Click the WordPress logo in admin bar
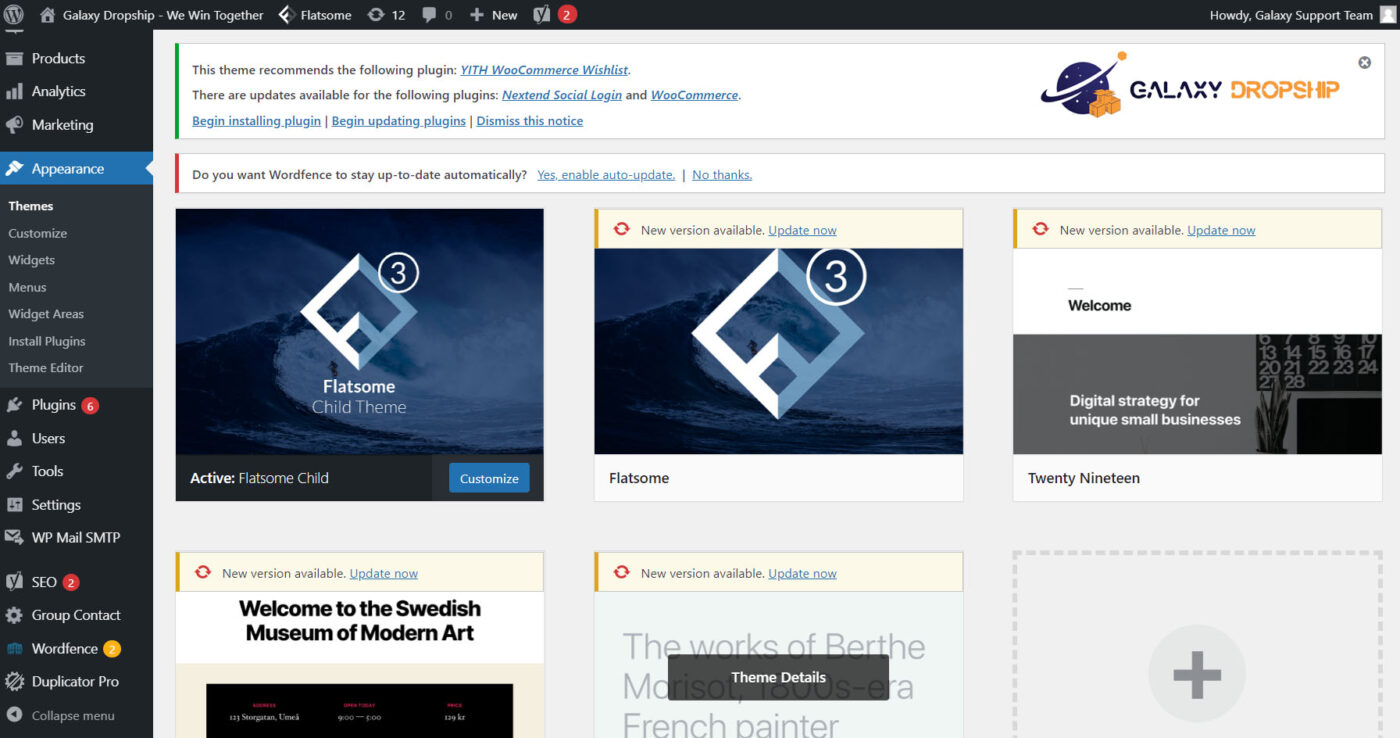 (x=14, y=15)
